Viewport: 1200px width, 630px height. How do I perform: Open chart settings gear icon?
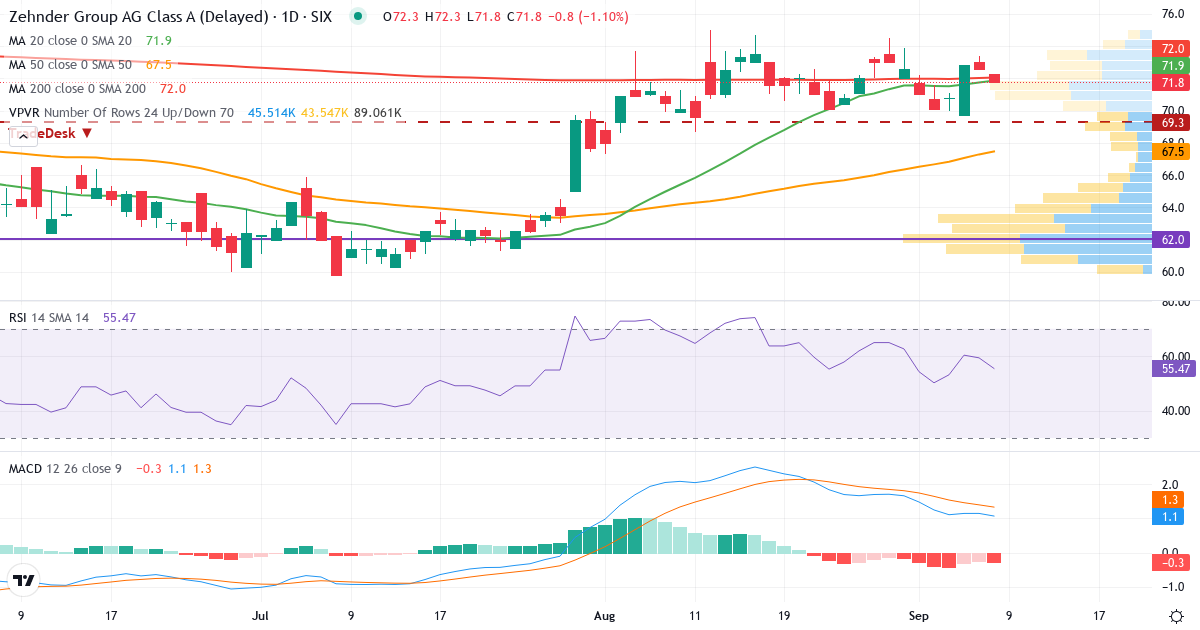[1176, 615]
